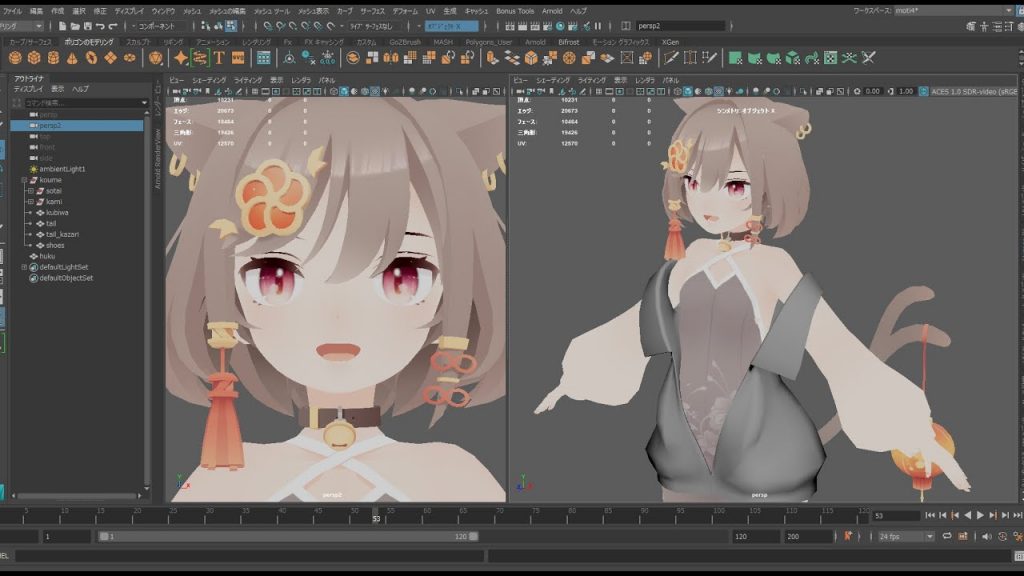Toggle the auto keyframe button
Image resolution: width=1024 pixels, height=576 pixels.
[848, 537]
